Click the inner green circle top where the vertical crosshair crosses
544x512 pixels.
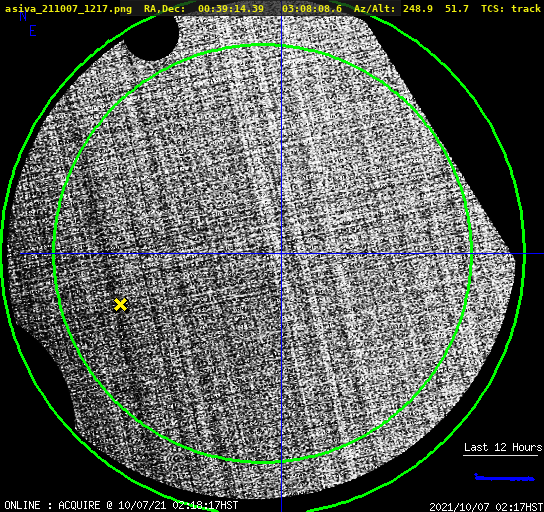281,45
